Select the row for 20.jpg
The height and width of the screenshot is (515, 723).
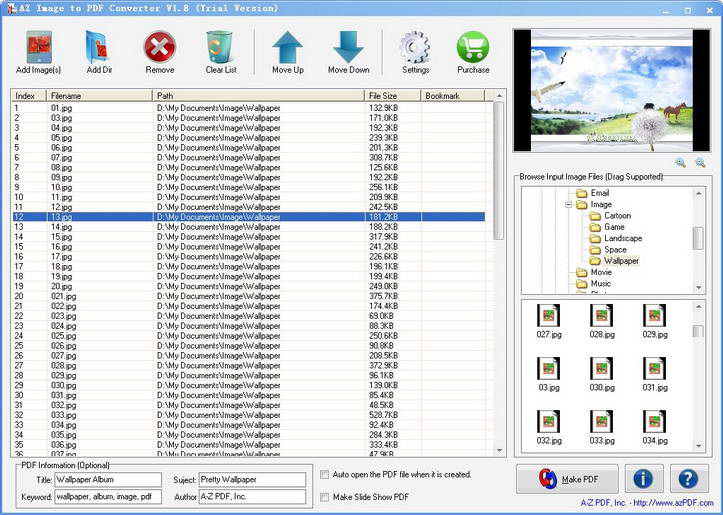pos(248,286)
